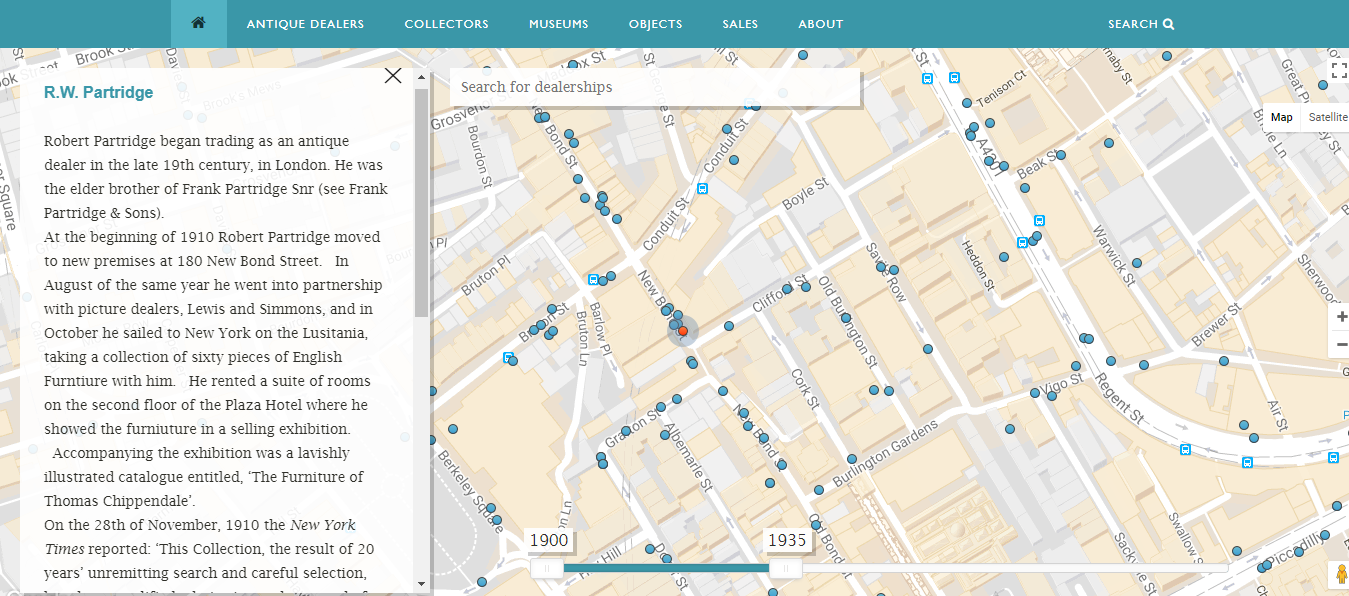Switch to Map view type
This screenshot has height=596, width=1349.
(1281, 117)
